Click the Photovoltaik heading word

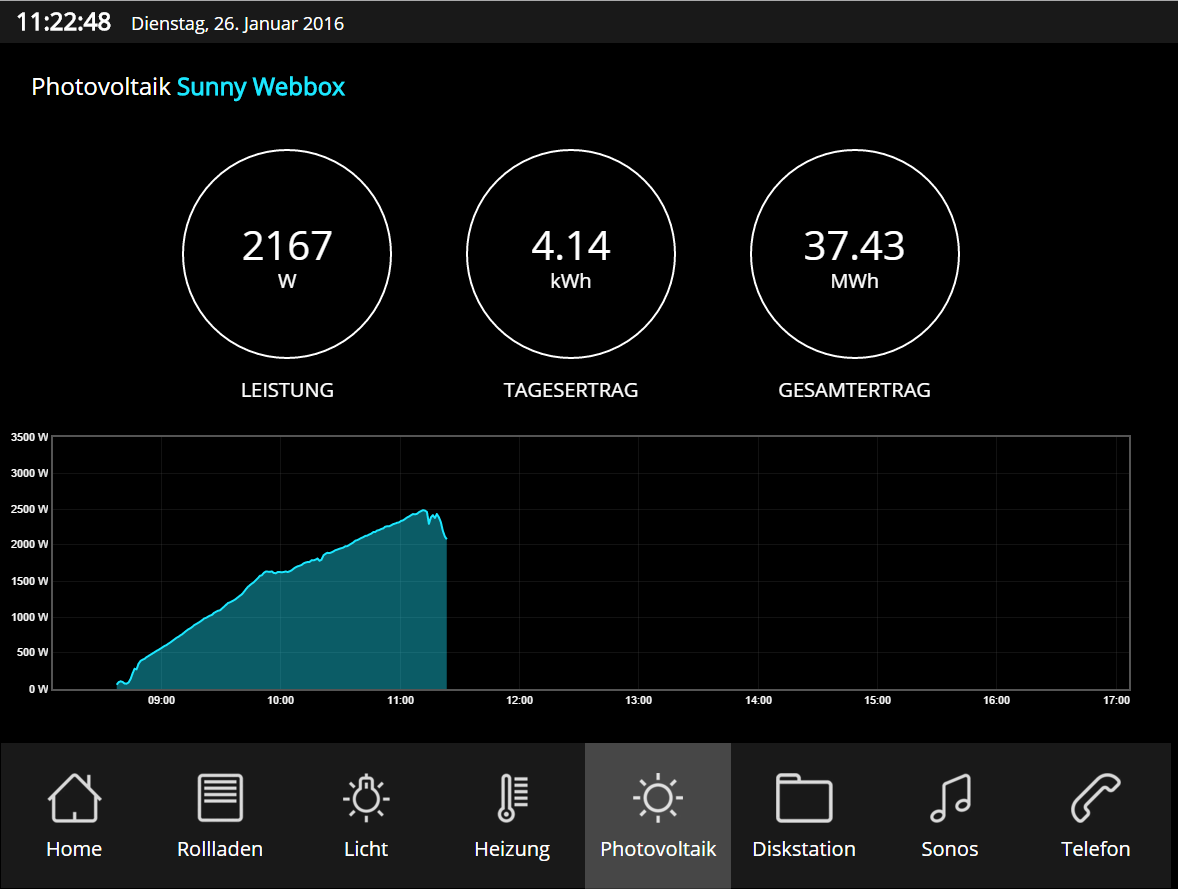pos(101,86)
